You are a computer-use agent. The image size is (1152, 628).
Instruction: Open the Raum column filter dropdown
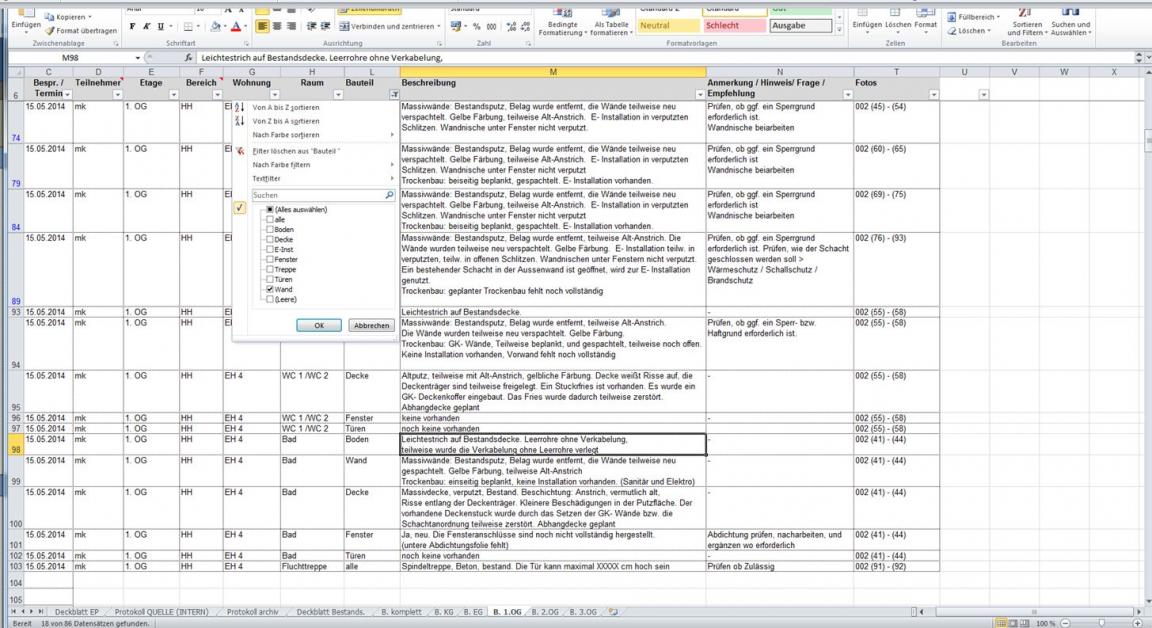pyautogui.click(x=336, y=94)
